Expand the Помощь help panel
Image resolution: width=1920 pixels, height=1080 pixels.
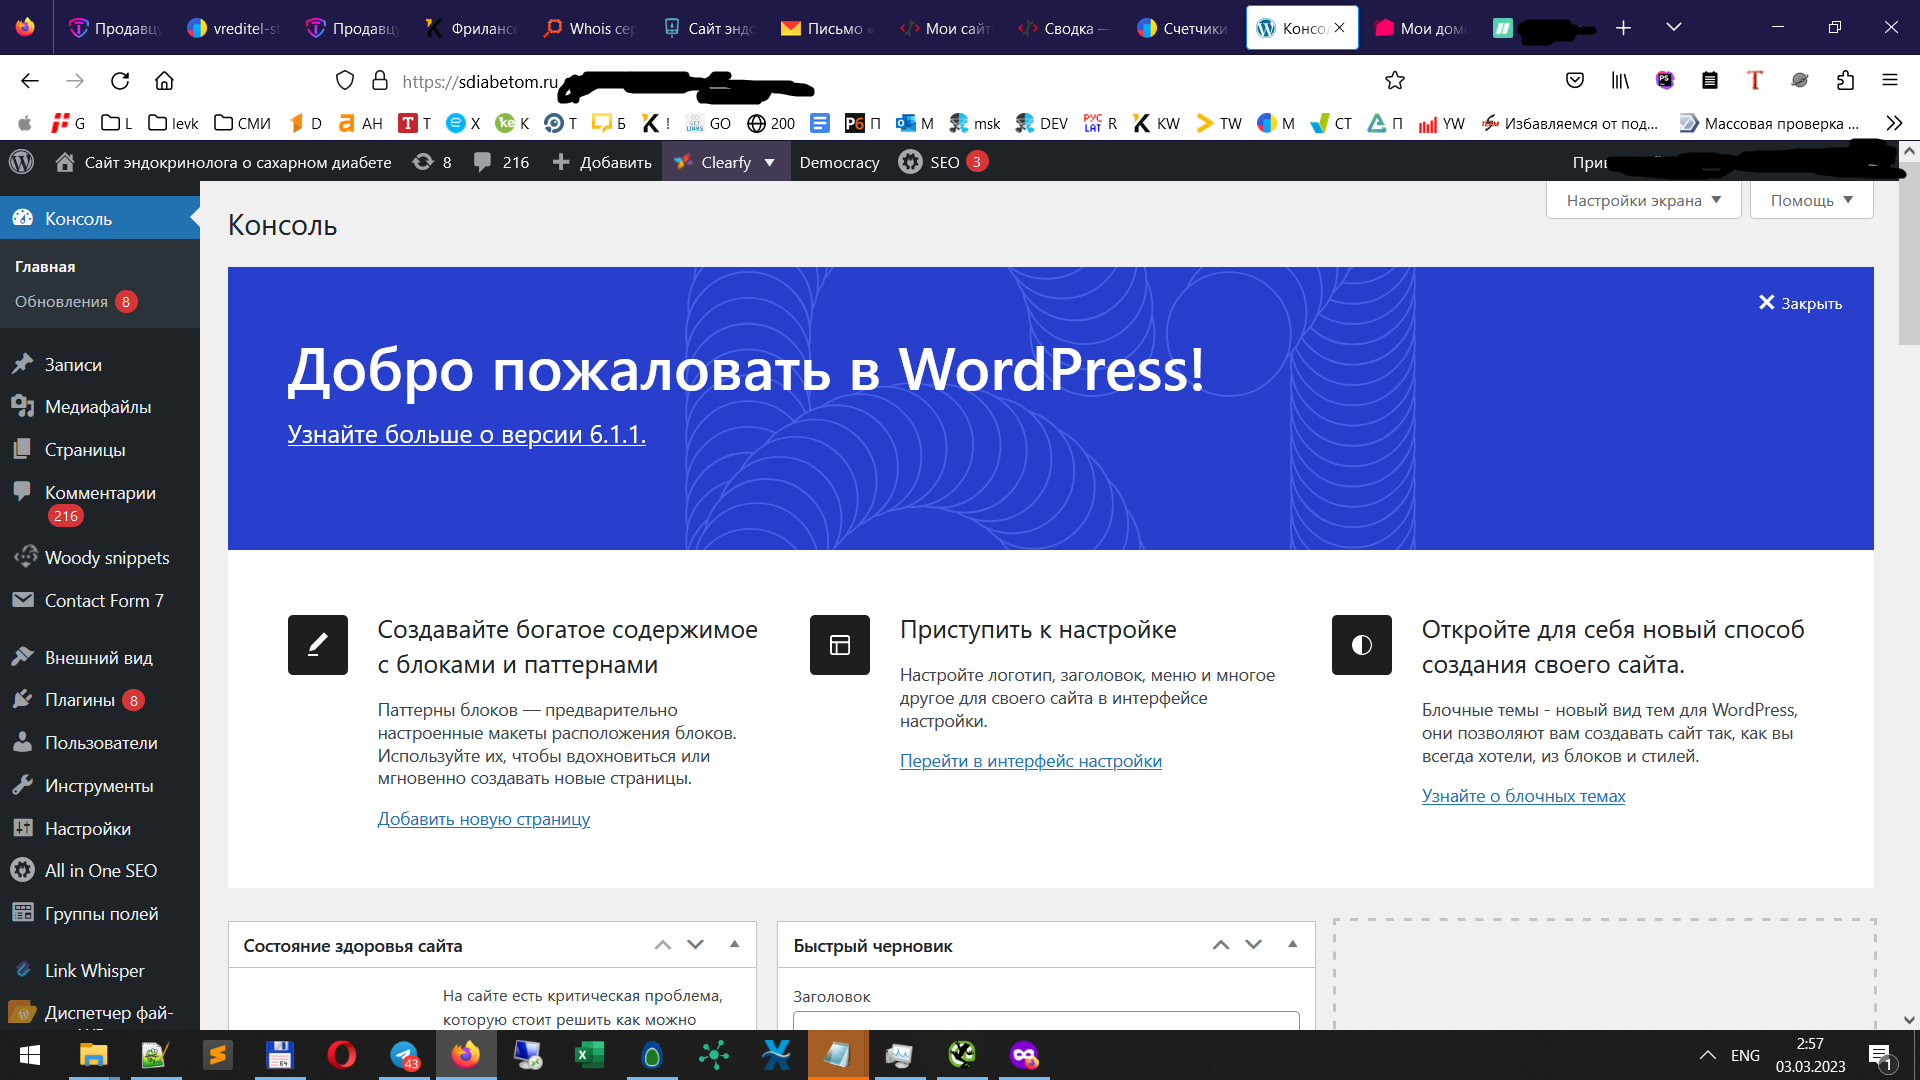[1811, 200]
